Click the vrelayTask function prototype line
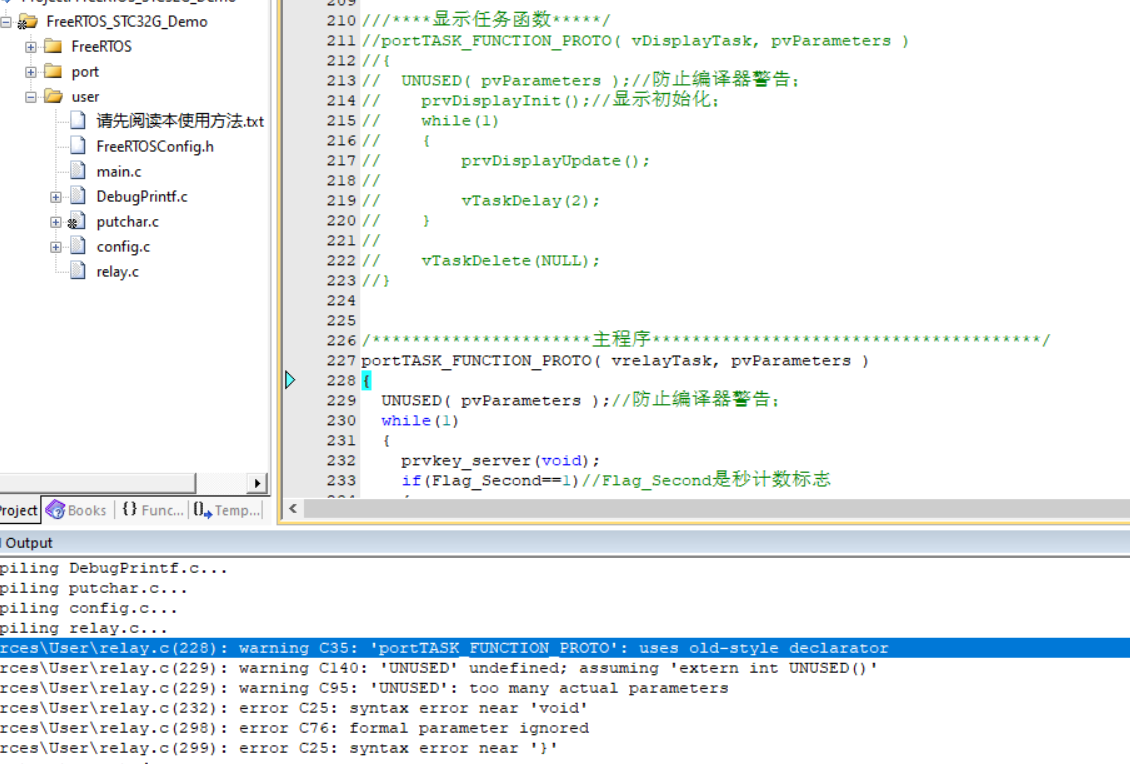1130x764 pixels. [x=615, y=360]
